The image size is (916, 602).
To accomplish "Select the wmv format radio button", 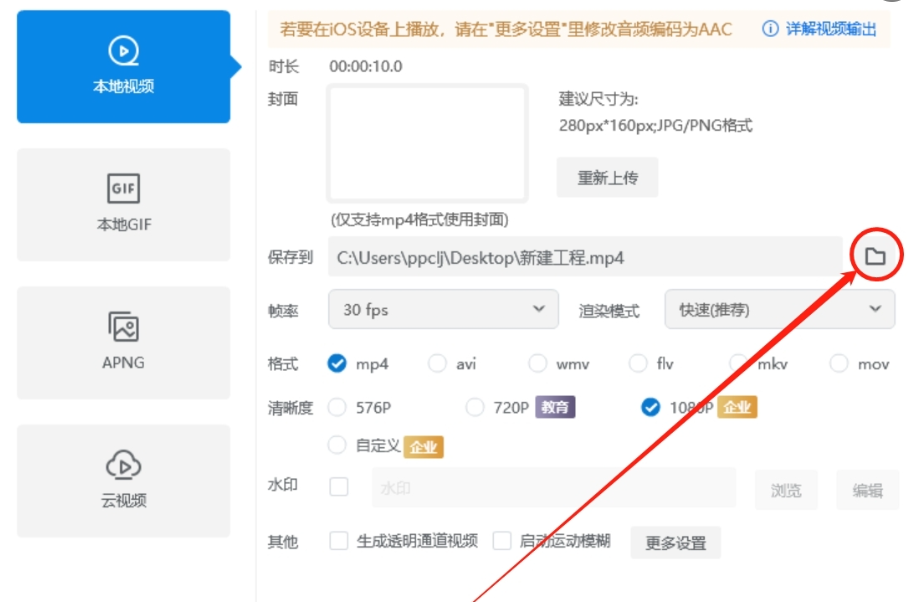I will [537, 364].
